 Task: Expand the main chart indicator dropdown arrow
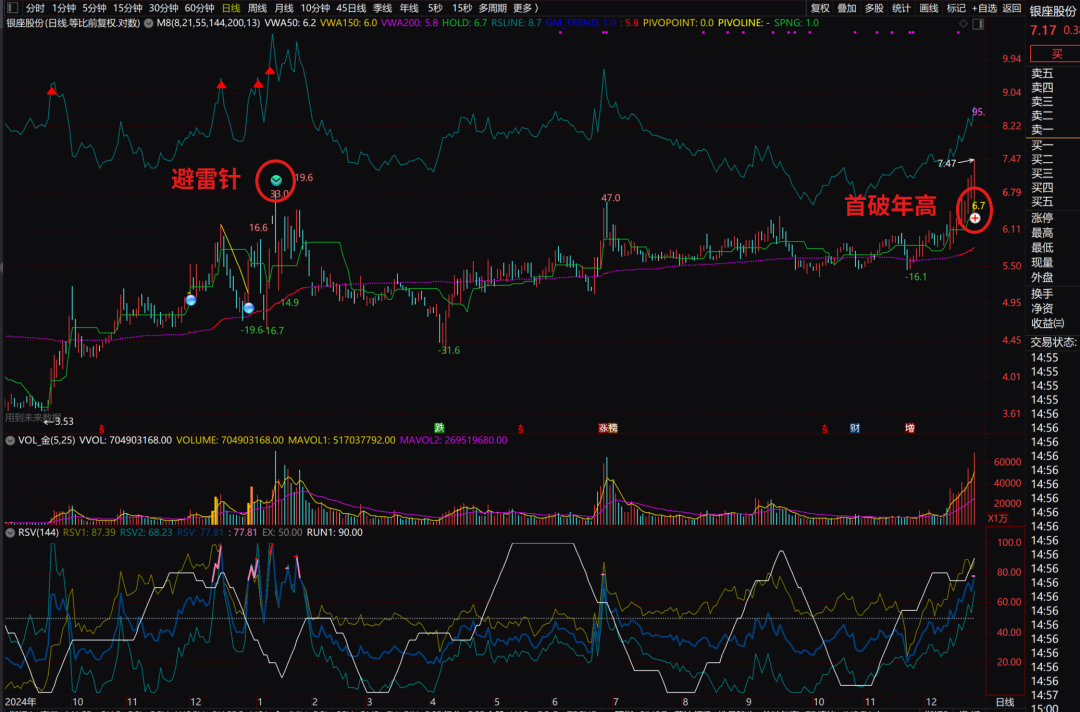coord(148,23)
